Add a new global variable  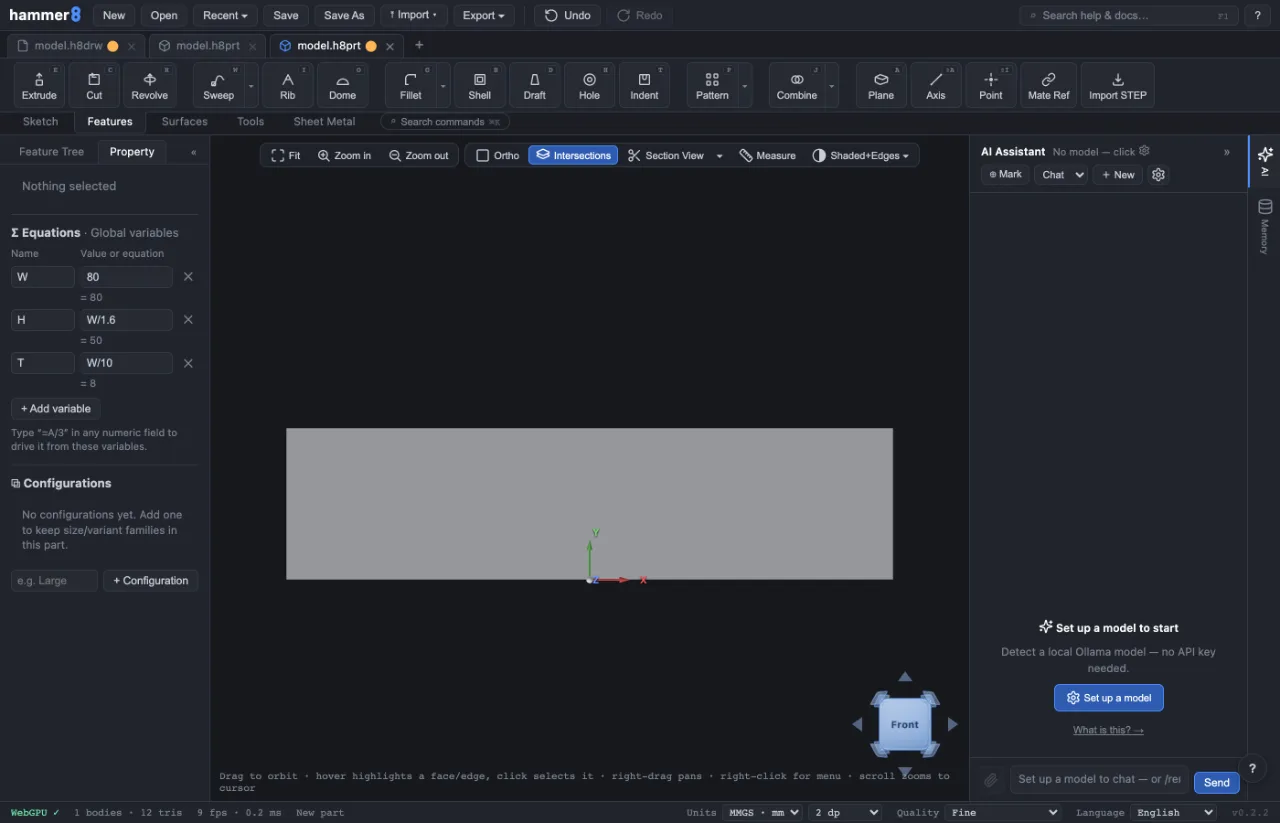click(56, 408)
